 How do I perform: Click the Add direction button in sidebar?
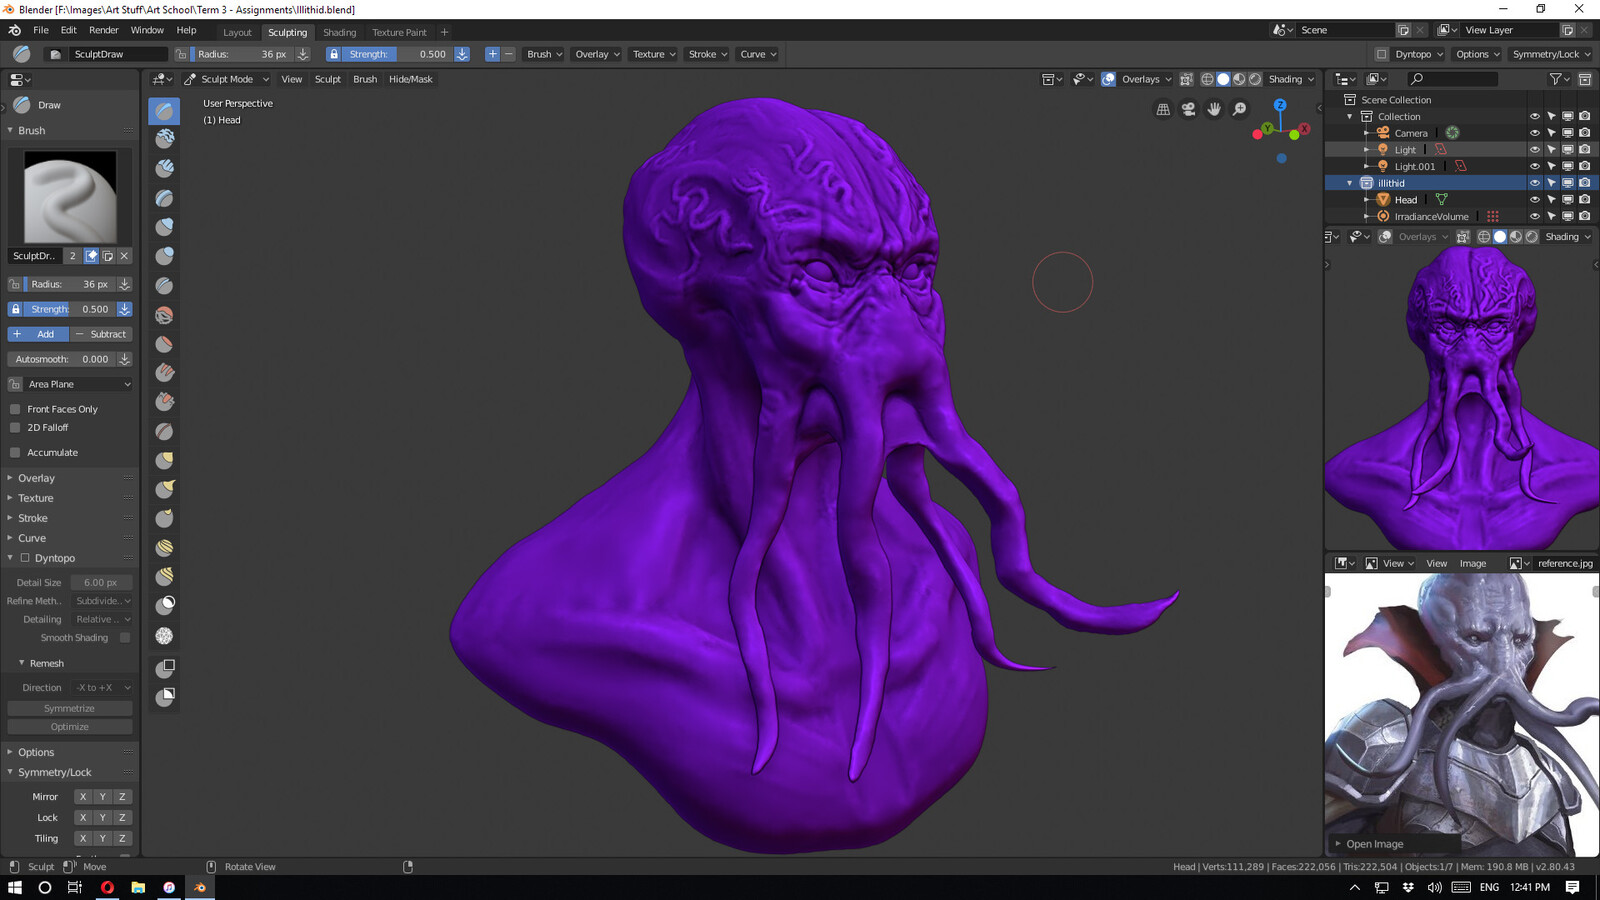[38, 334]
